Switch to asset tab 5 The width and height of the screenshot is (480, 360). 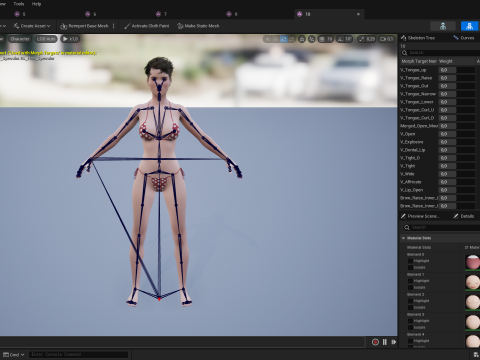coord(20,14)
